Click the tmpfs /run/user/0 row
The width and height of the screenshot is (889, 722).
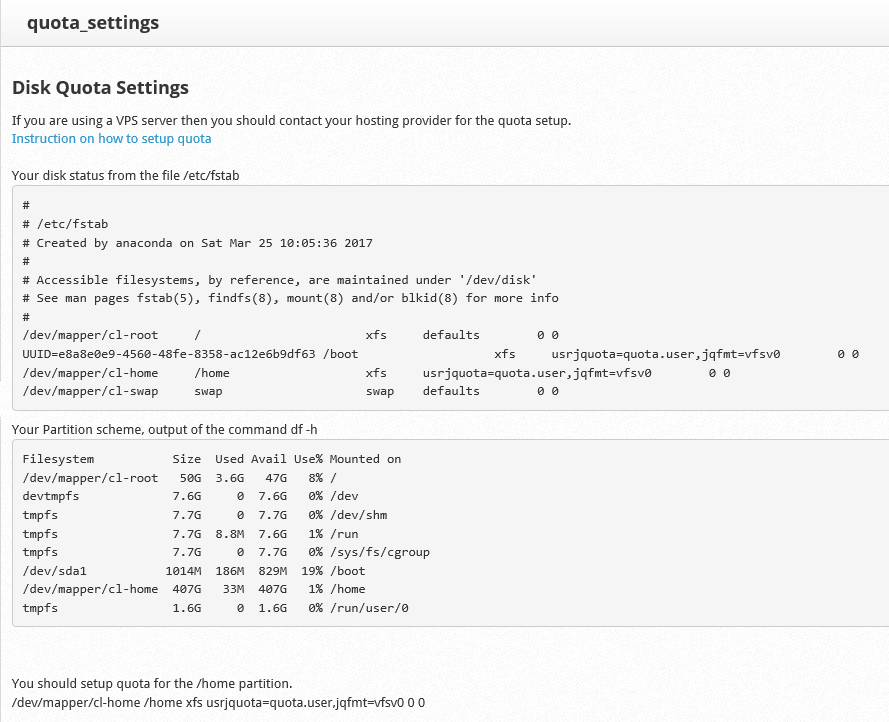[215, 608]
